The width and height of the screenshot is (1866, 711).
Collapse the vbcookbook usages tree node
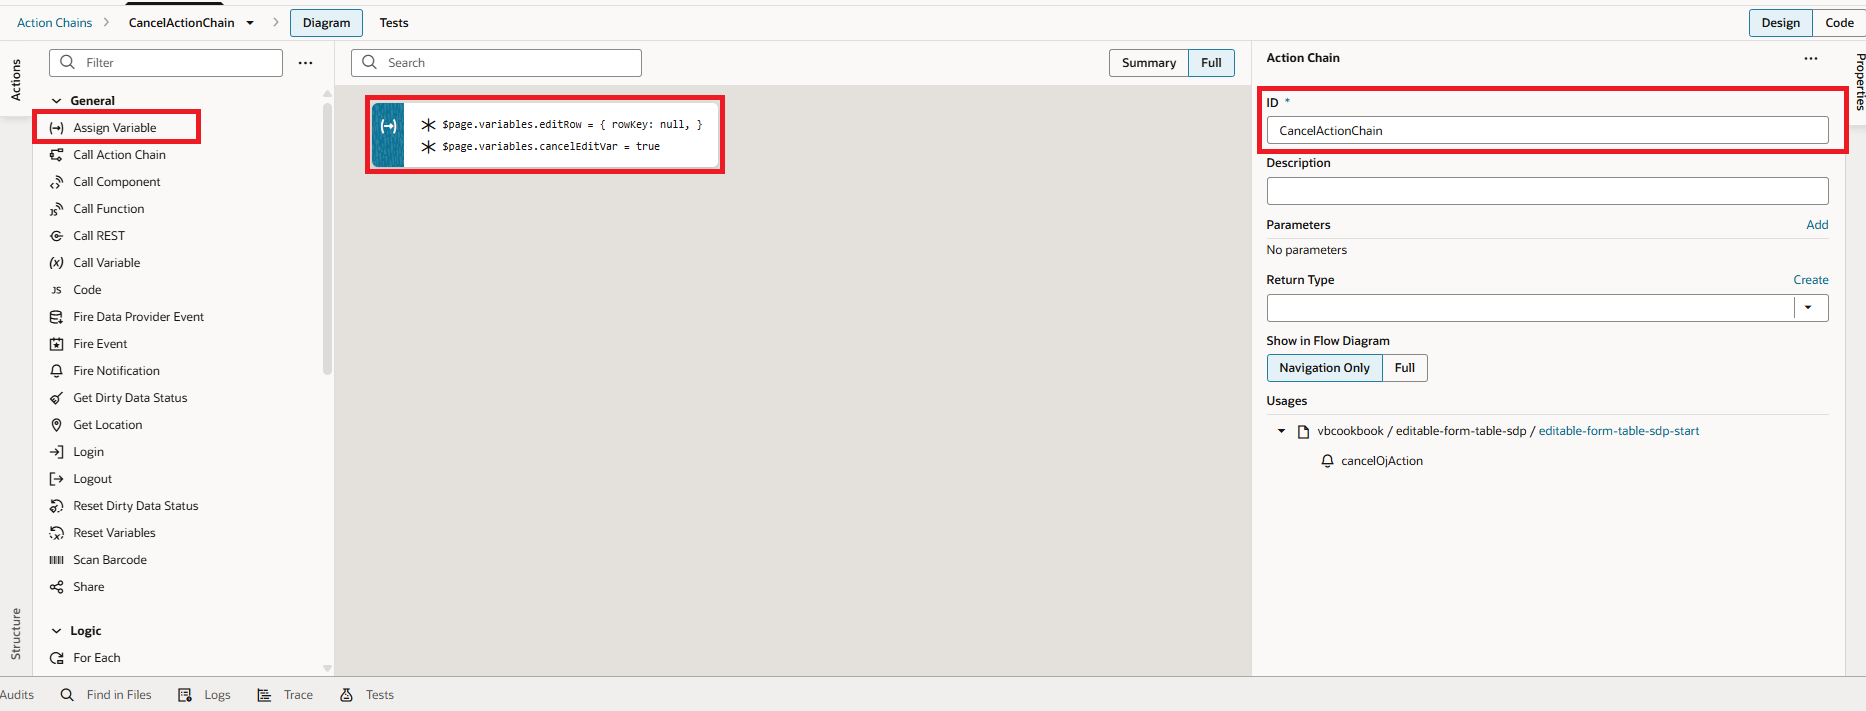pyautogui.click(x=1281, y=431)
